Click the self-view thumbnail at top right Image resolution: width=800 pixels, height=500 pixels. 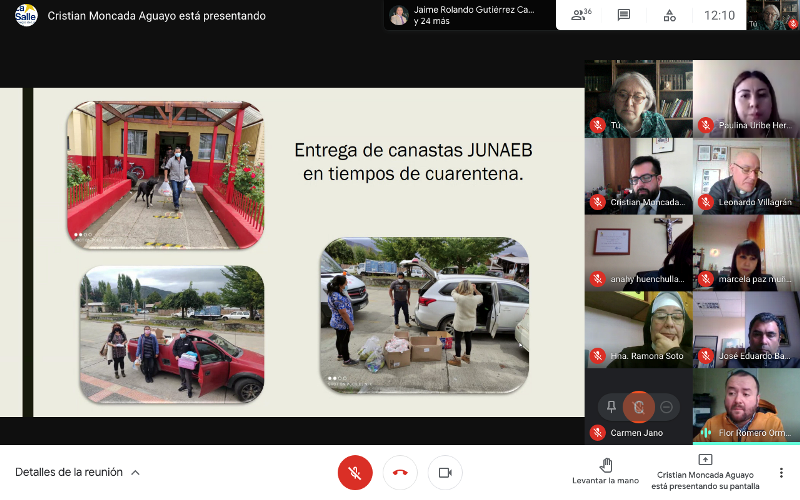tap(774, 15)
